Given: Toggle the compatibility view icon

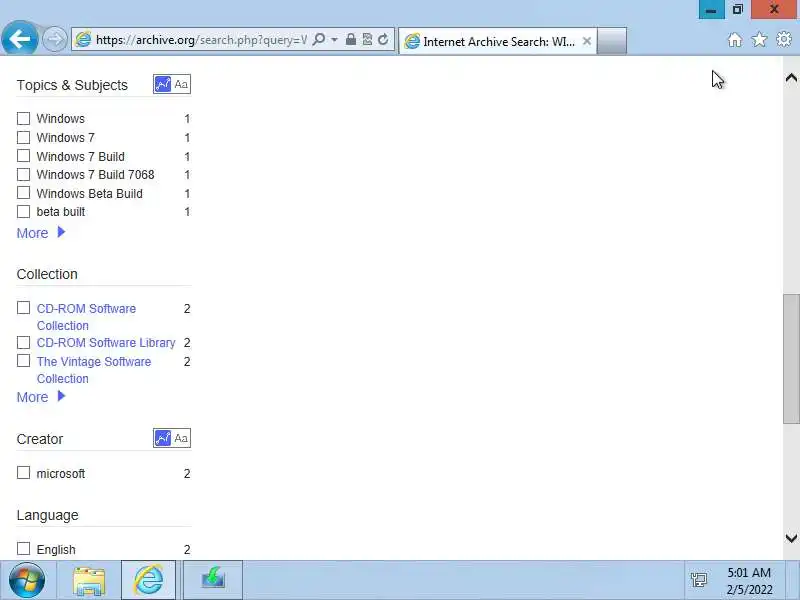Looking at the screenshot, I should 367,39.
